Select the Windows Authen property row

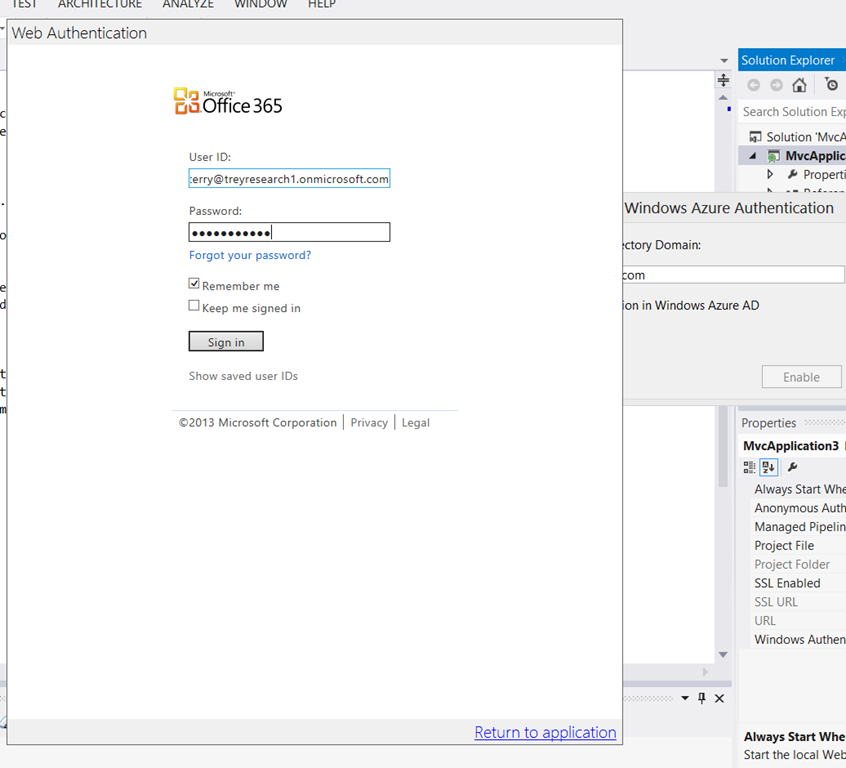[800, 640]
